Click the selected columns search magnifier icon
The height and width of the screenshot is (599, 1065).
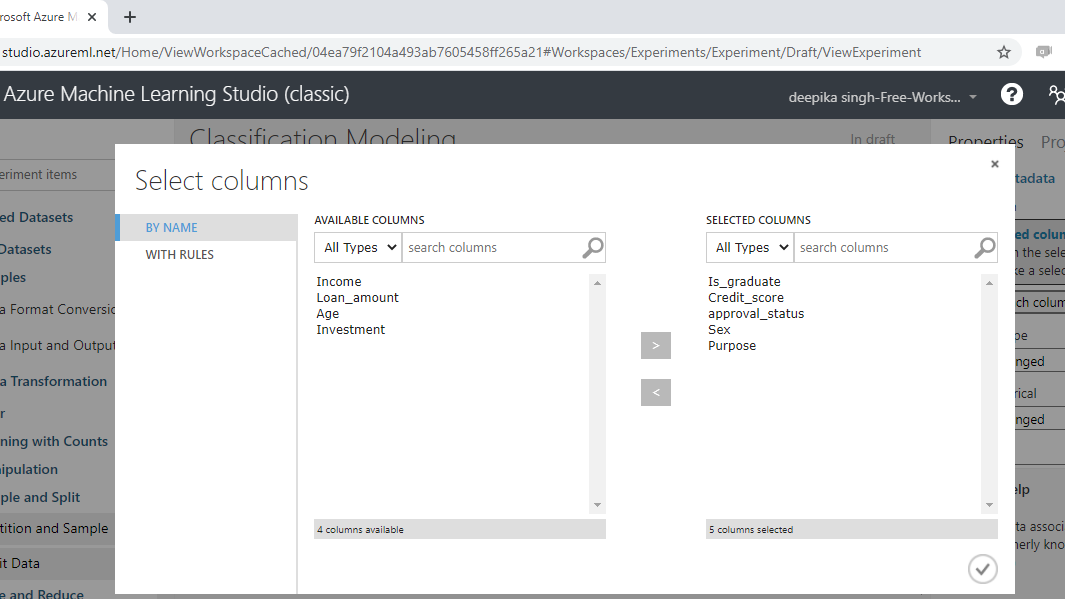point(984,248)
